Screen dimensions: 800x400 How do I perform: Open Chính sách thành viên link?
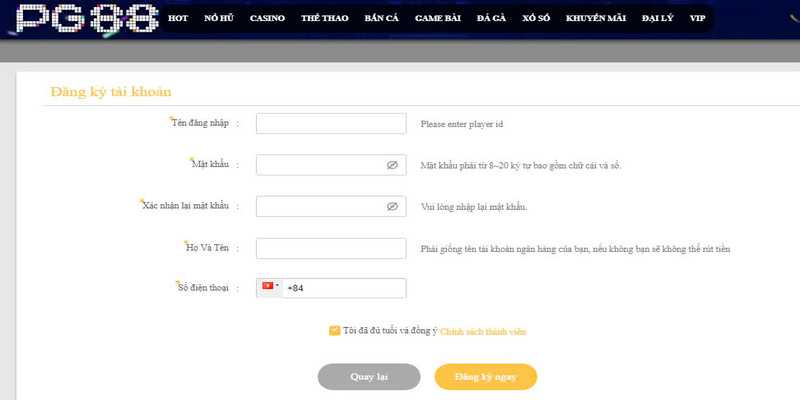pos(483,332)
